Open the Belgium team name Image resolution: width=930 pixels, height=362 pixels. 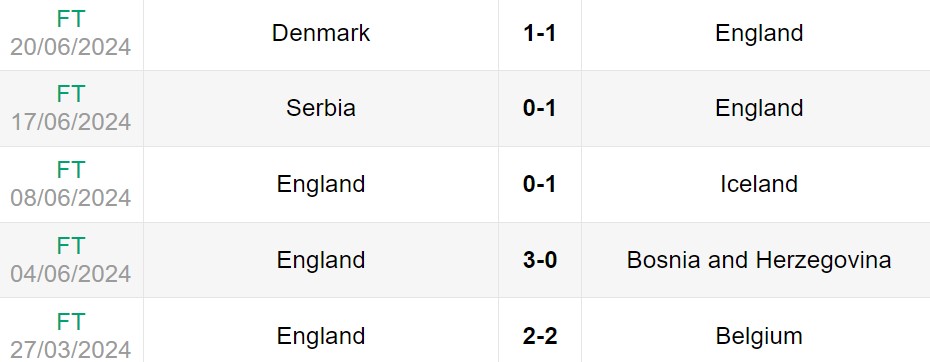[x=759, y=336]
